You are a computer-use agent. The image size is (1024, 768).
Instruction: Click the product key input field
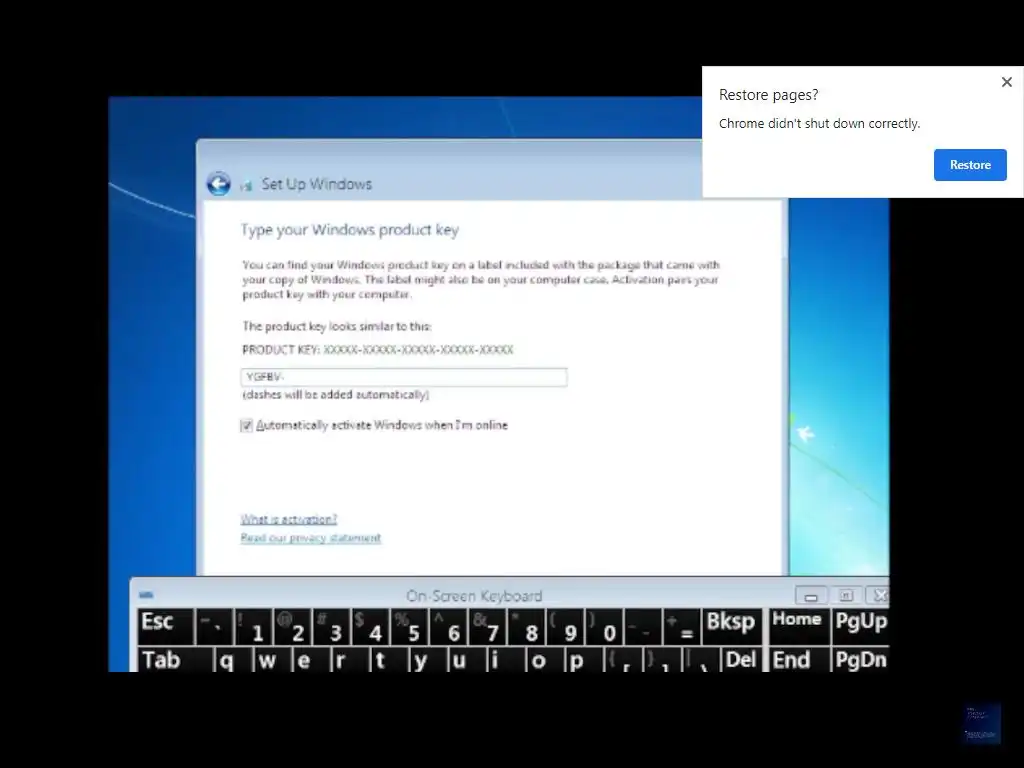[404, 377]
